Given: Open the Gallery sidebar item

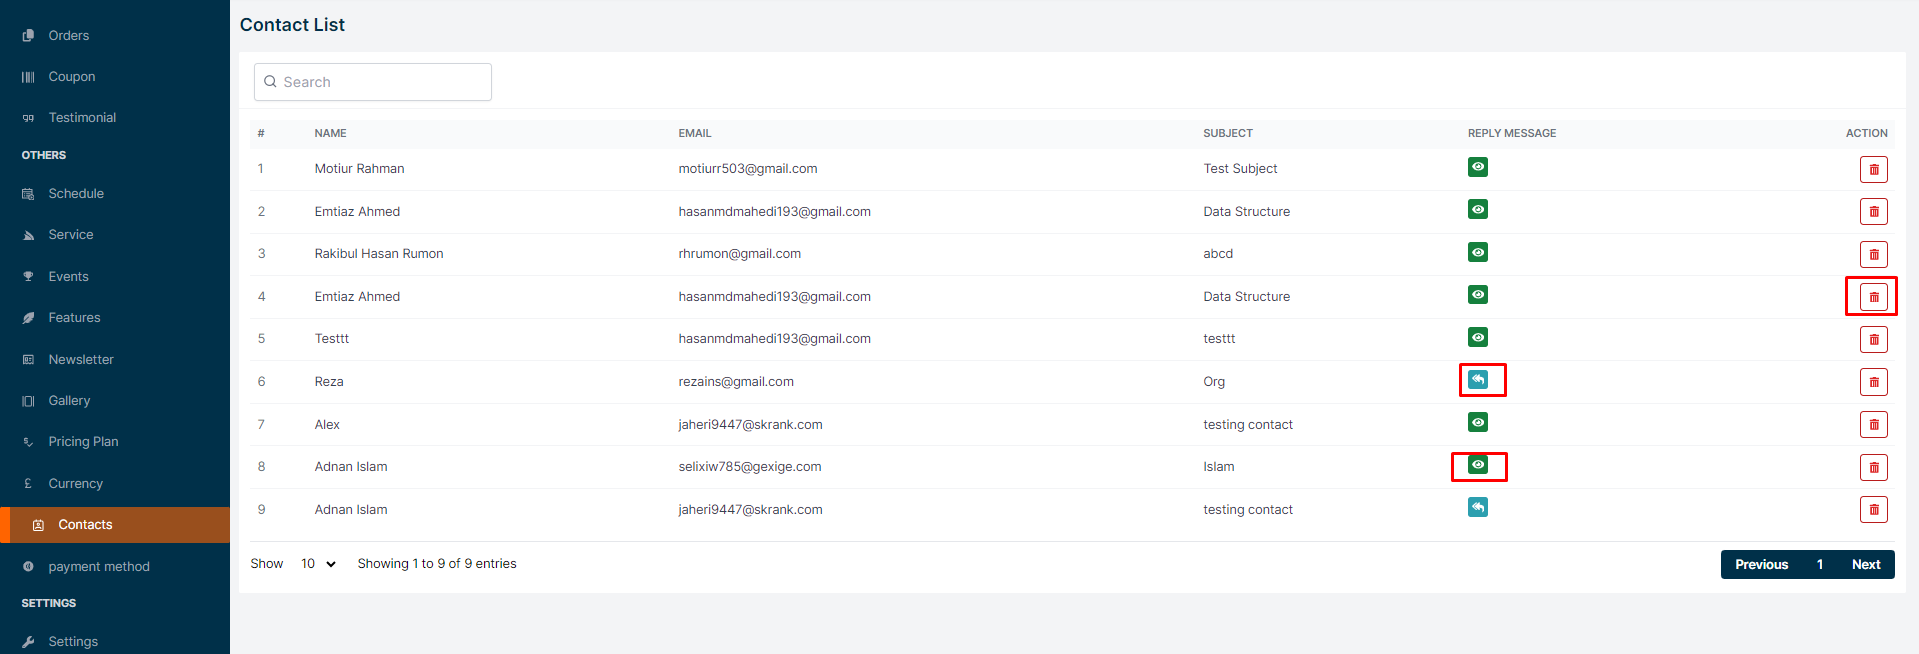Looking at the screenshot, I should pos(69,400).
